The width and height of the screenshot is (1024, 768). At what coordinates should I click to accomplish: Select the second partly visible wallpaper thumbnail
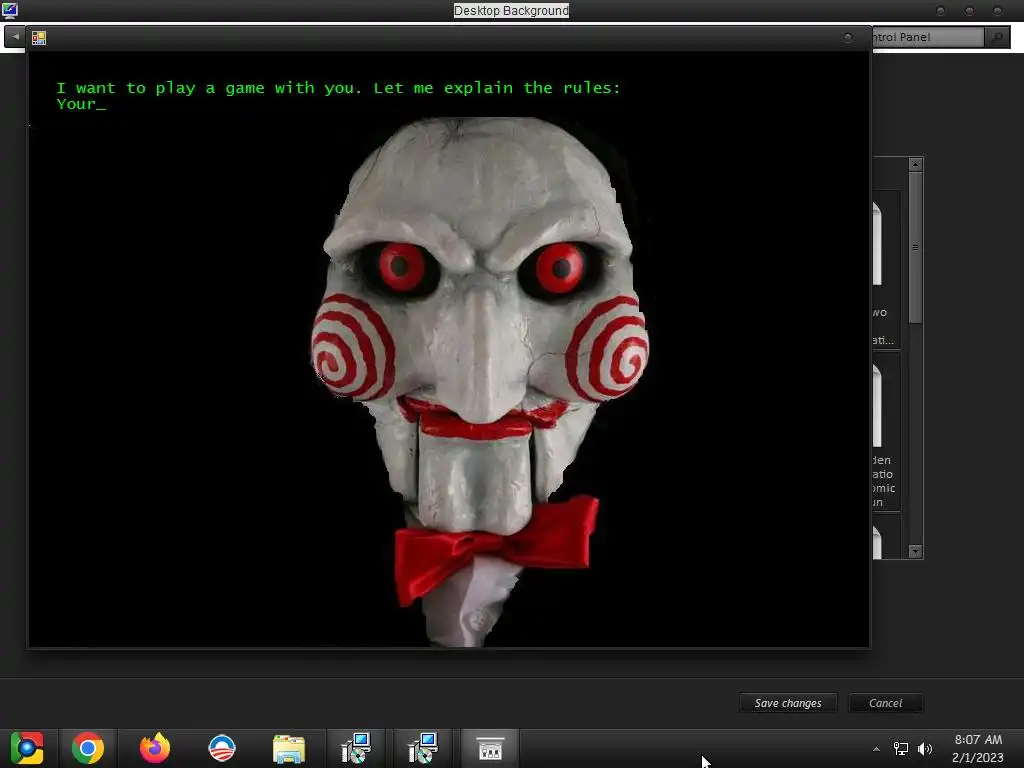tap(886, 432)
